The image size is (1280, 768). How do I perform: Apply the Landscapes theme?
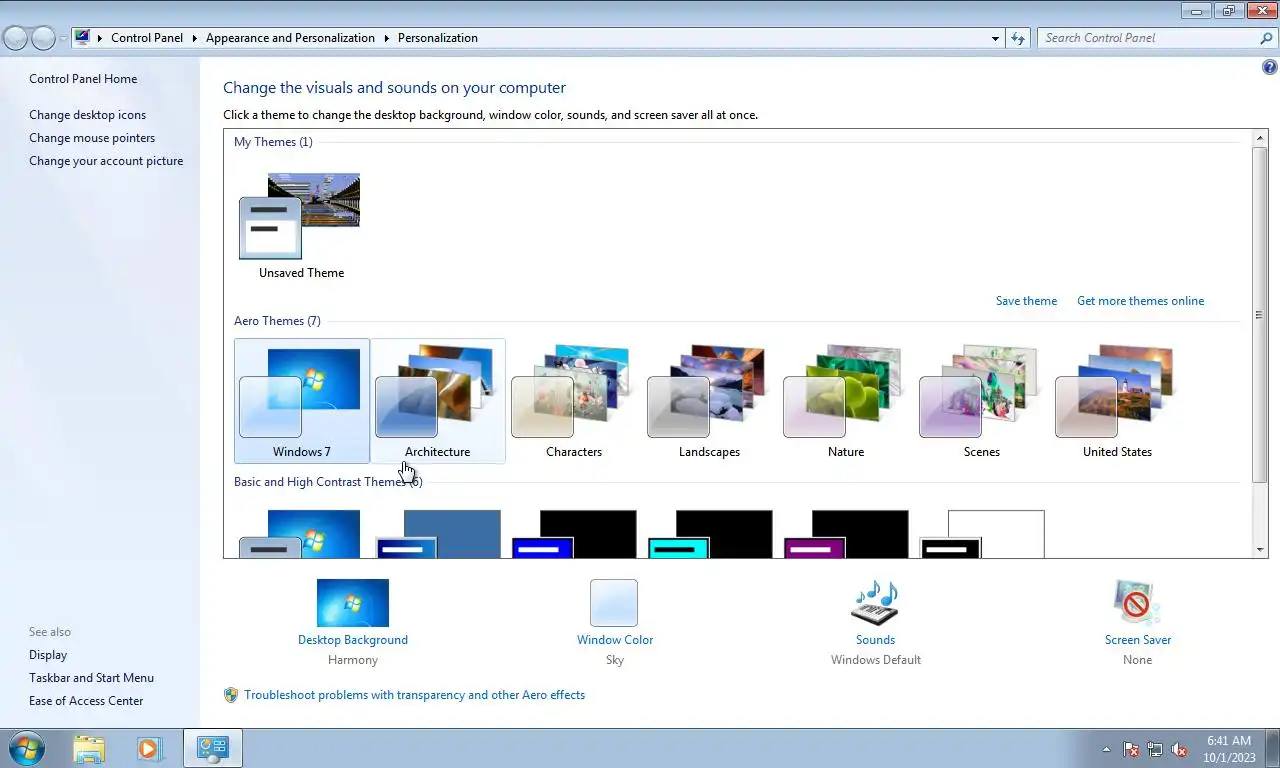[710, 401]
